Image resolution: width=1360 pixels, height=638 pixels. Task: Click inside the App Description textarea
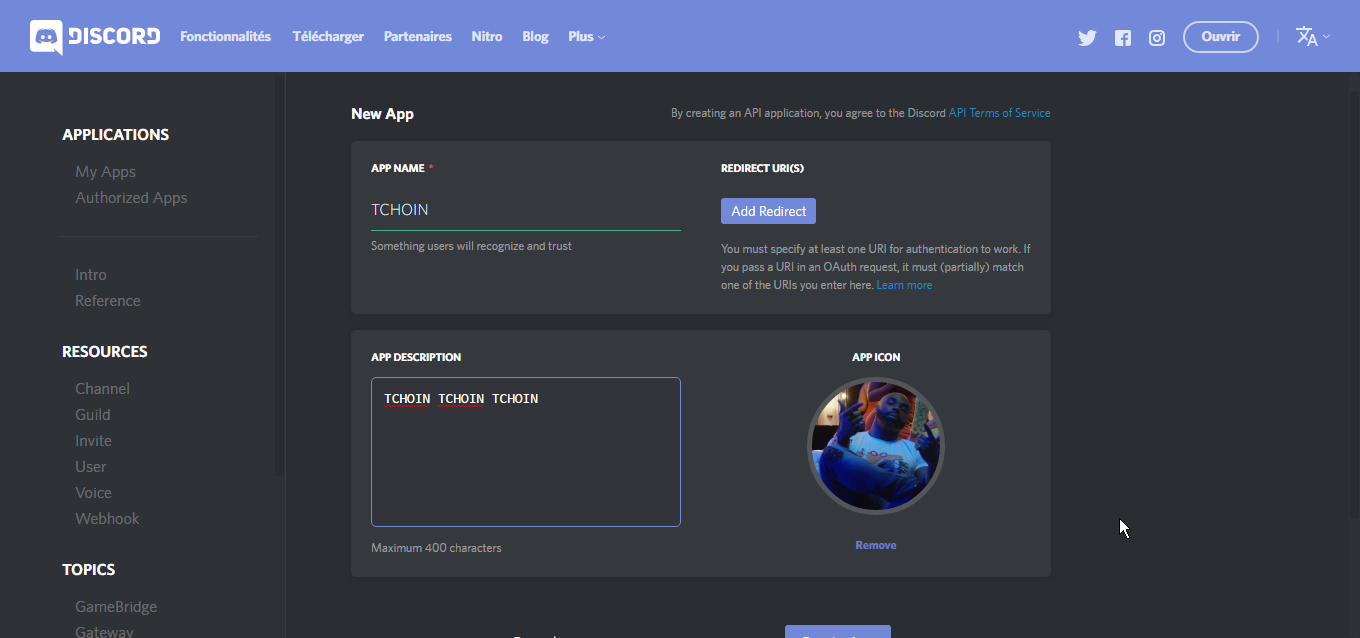pos(526,452)
